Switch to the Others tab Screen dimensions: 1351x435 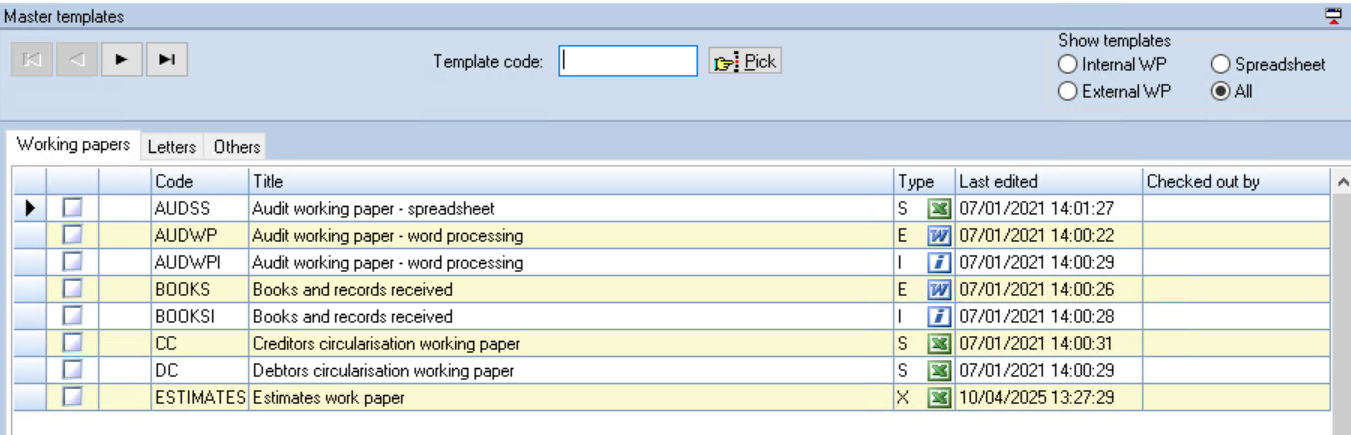(x=237, y=147)
